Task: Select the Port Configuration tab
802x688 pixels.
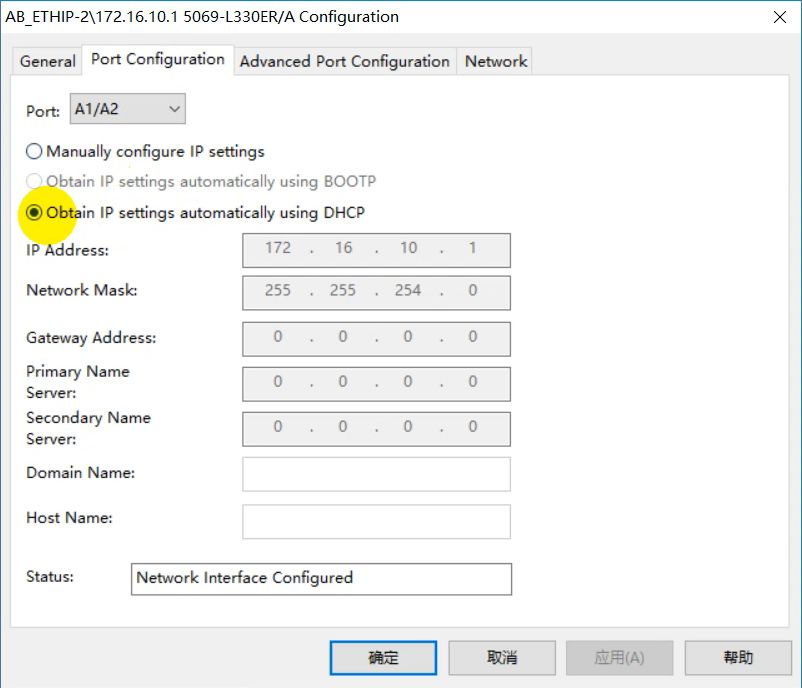Action: tap(158, 59)
